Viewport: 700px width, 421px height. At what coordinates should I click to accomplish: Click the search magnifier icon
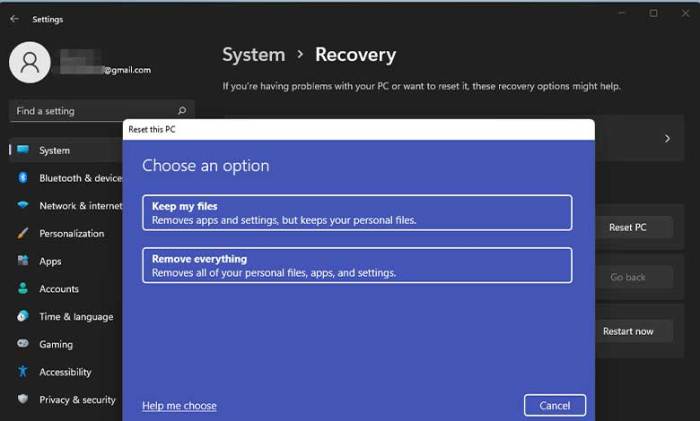(x=182, y=110)
